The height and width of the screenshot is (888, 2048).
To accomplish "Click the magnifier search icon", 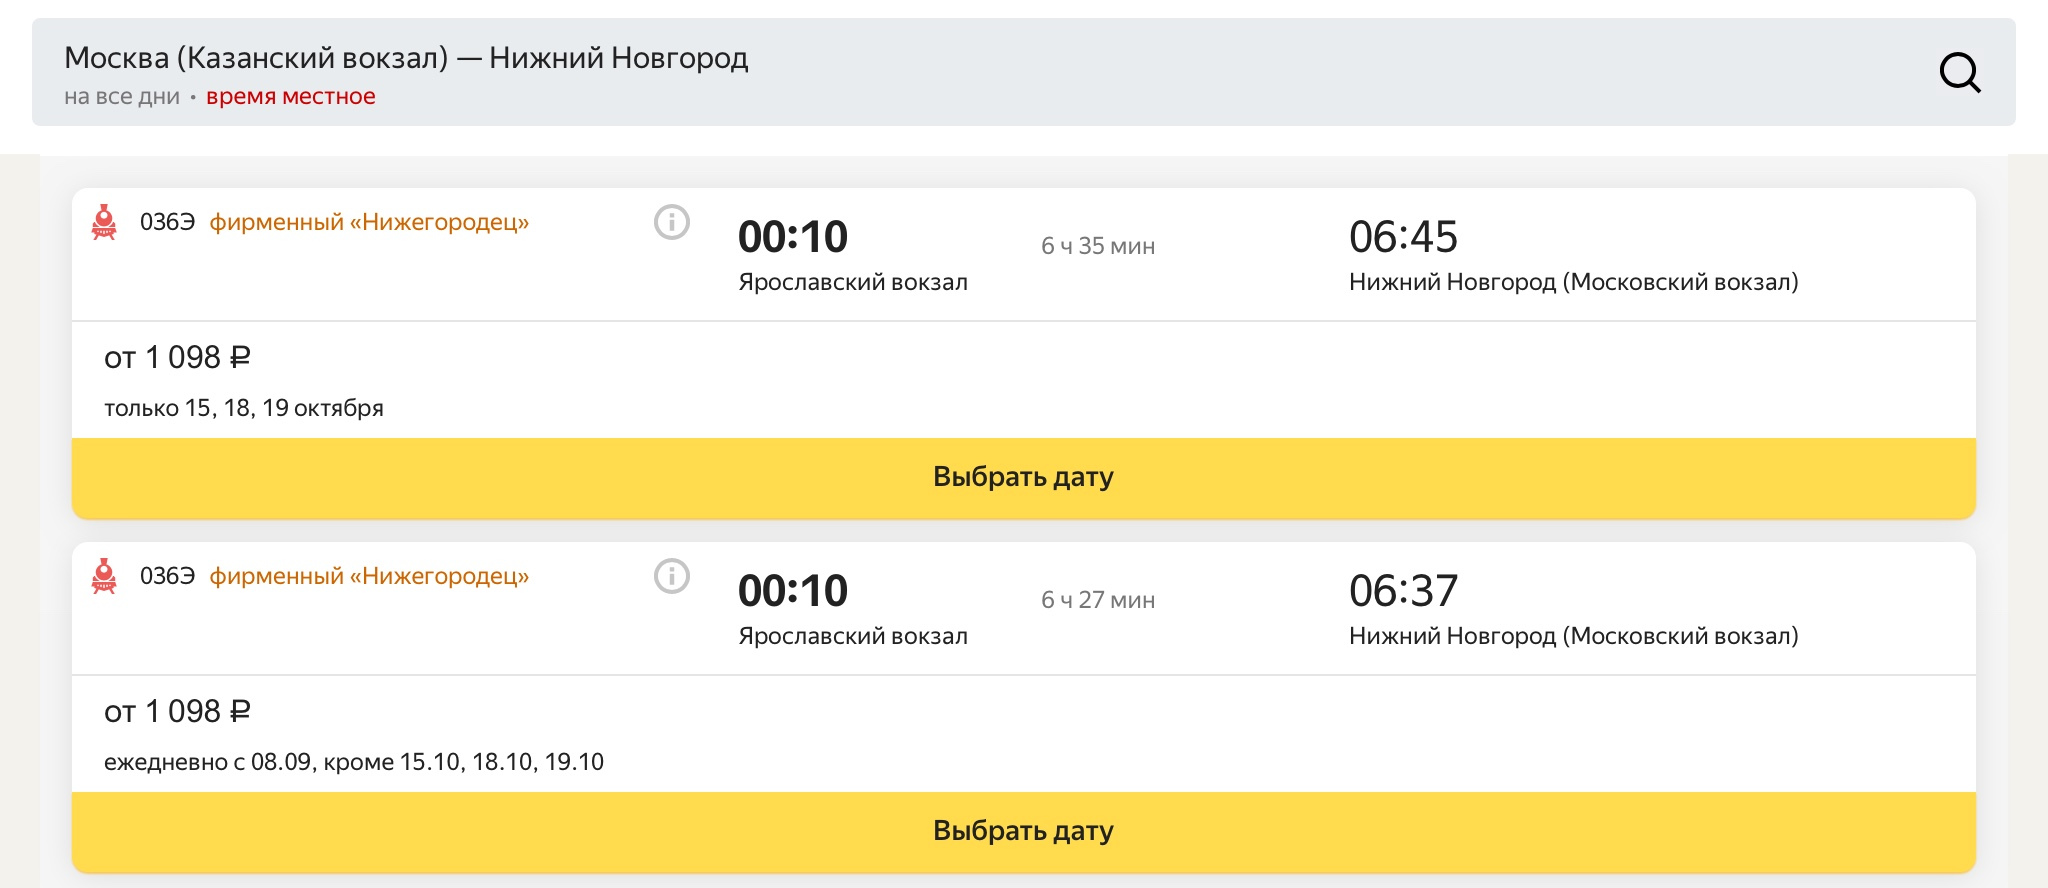I will pos(1959,73).
